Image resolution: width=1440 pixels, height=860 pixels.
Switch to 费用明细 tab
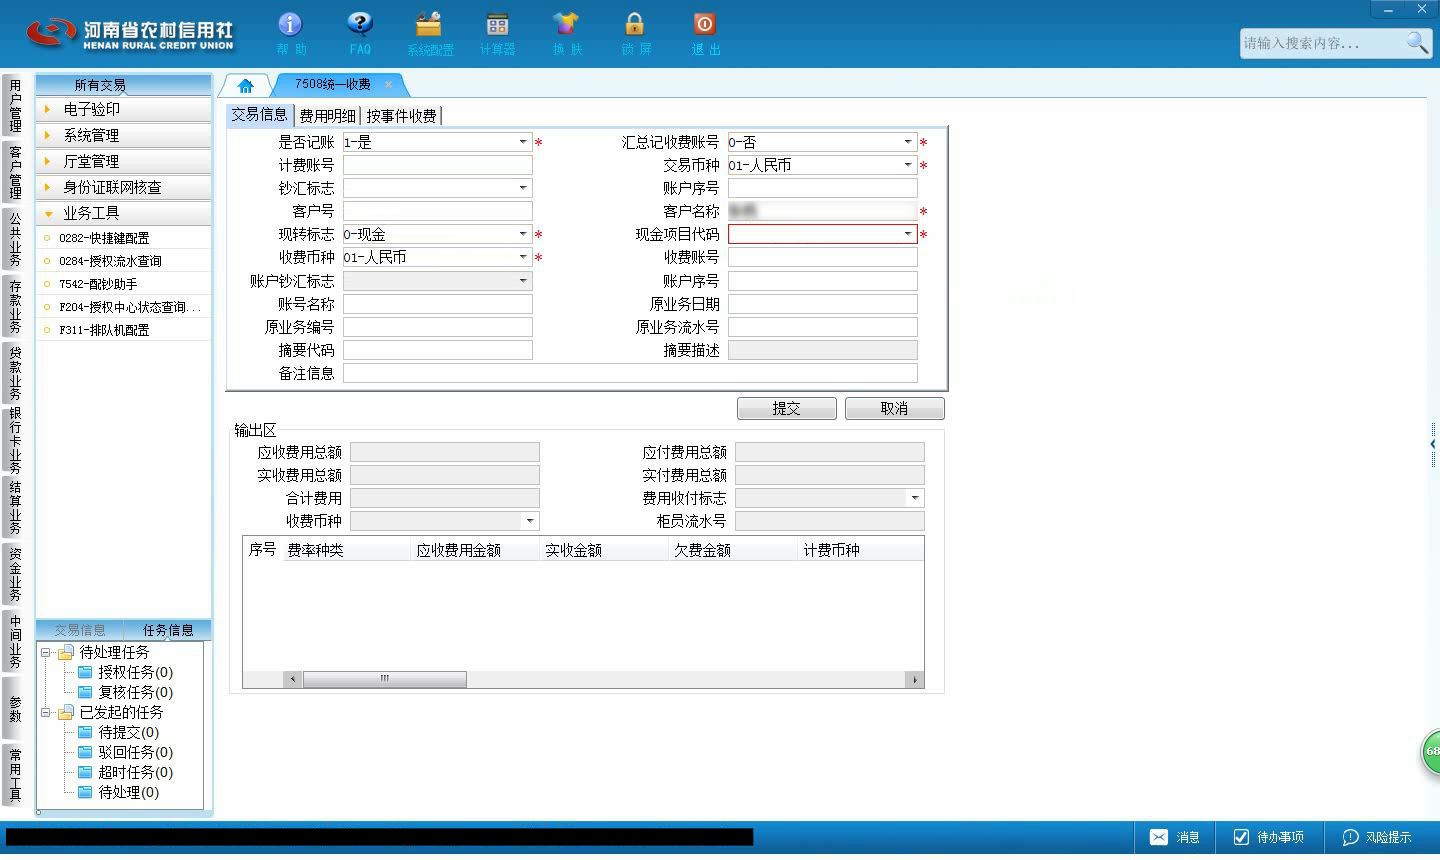(327, 116)
